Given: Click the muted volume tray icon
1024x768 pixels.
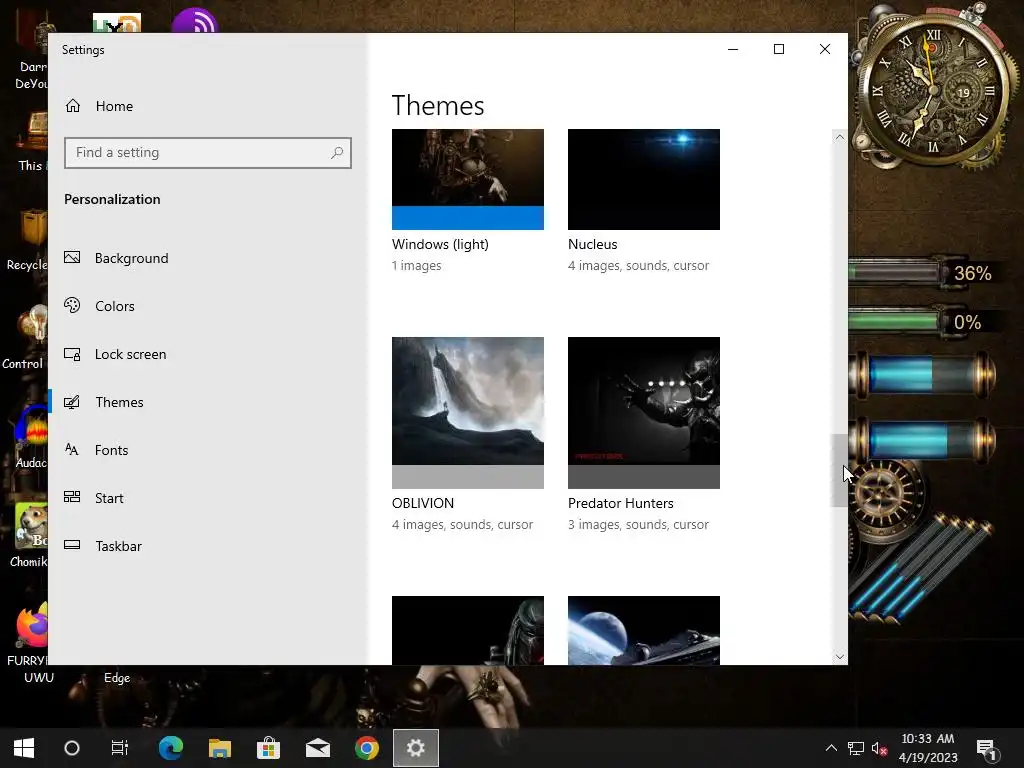Looking at the screenshot, I should tap(879, 748).
